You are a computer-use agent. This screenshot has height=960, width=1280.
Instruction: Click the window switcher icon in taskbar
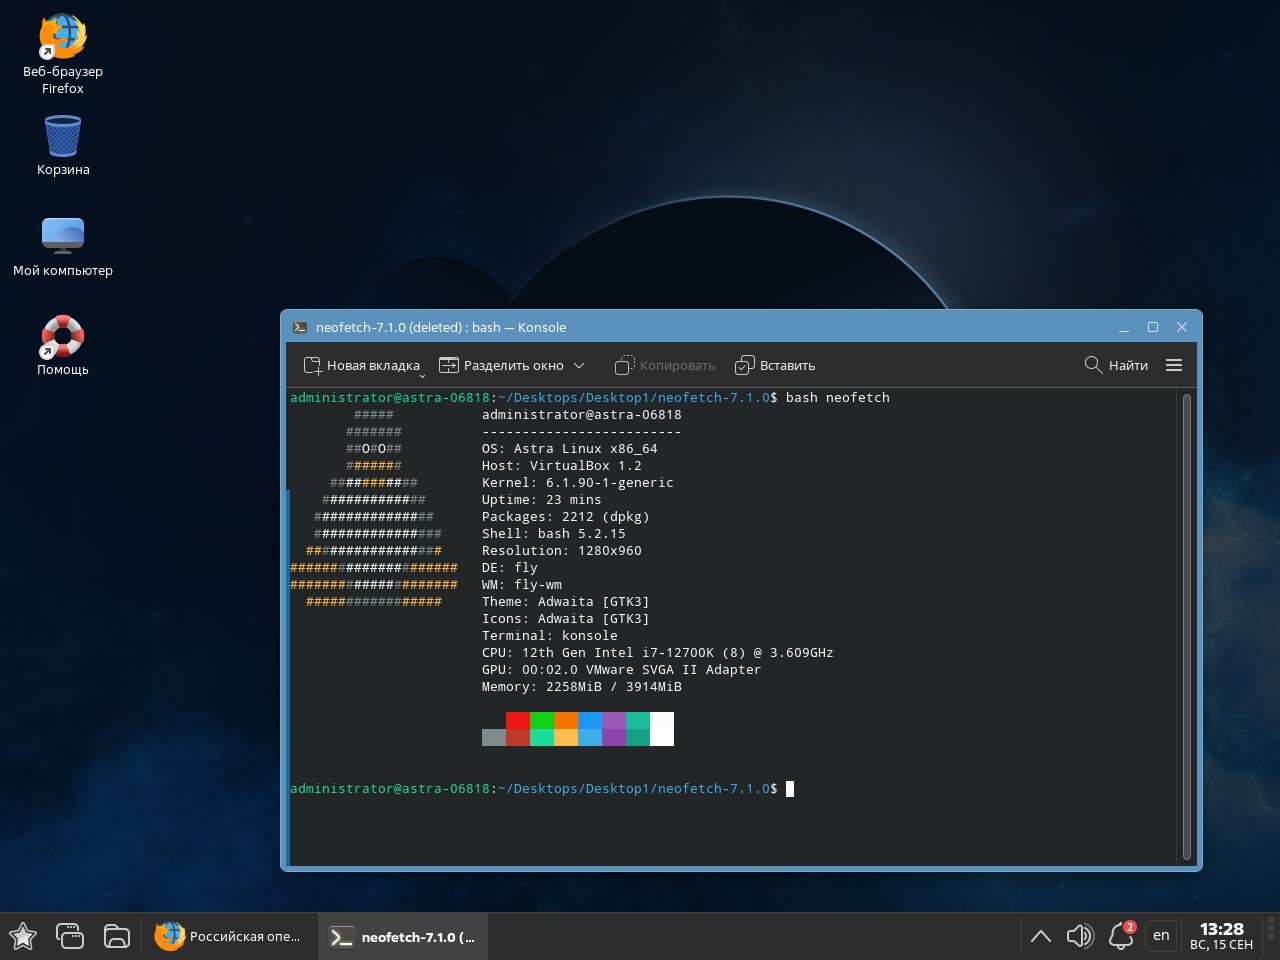70,937
